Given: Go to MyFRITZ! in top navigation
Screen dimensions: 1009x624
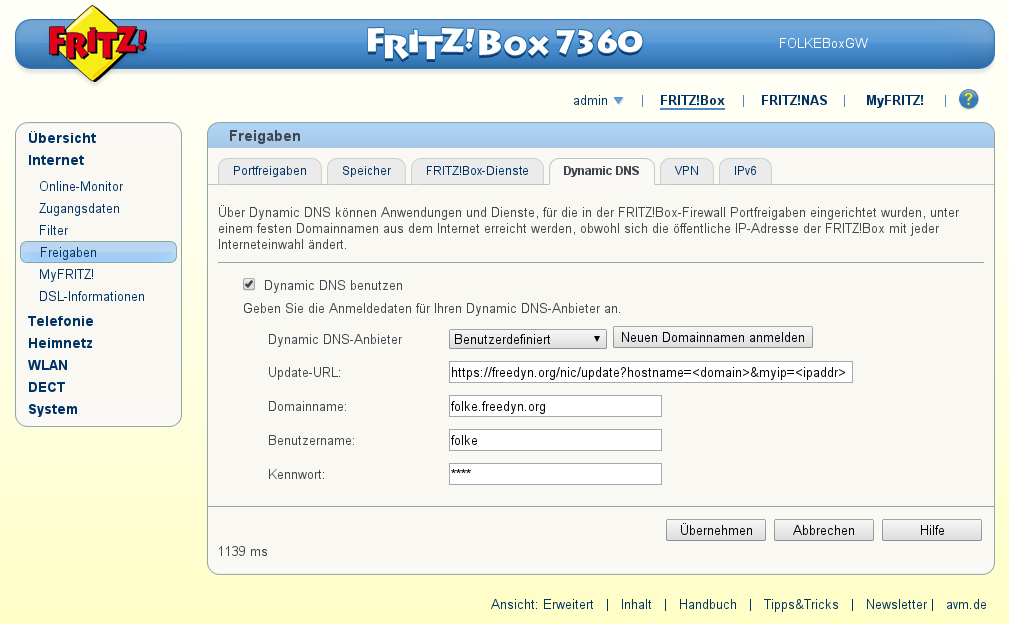Looking at the screenshot, I should [894, 101].
